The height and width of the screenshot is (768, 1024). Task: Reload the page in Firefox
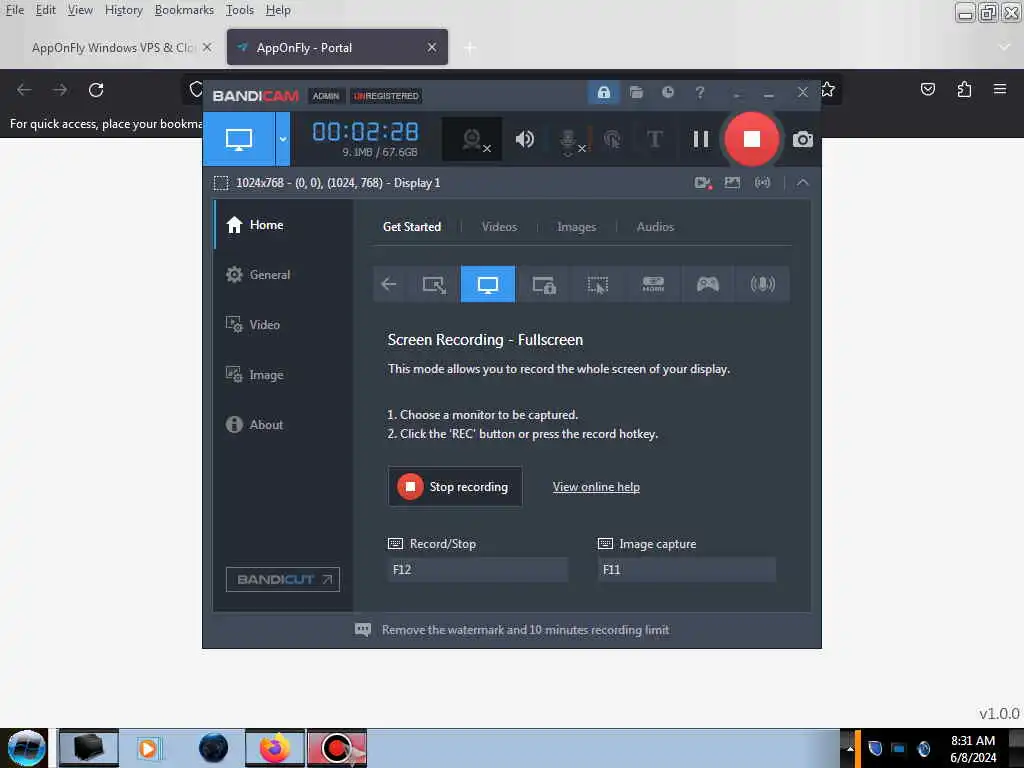pos(96,90)
